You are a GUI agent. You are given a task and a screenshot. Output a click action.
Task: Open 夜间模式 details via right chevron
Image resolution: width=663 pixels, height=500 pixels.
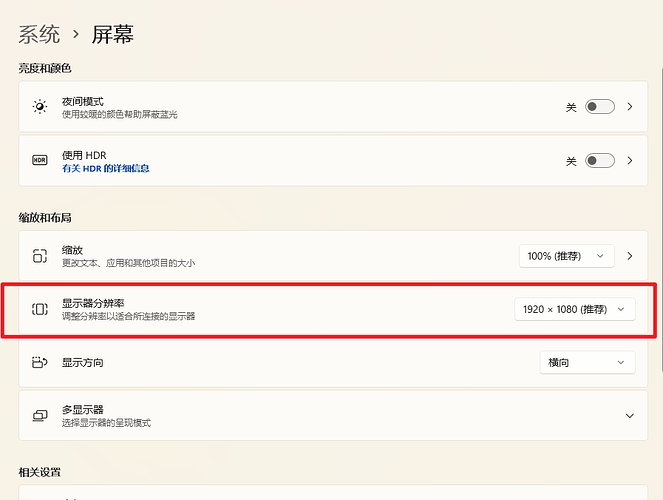(x=629, y=107)
